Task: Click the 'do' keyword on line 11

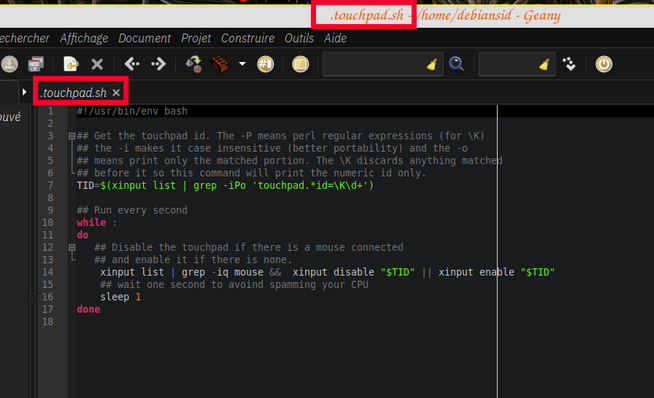Action: tap(83, 235)
